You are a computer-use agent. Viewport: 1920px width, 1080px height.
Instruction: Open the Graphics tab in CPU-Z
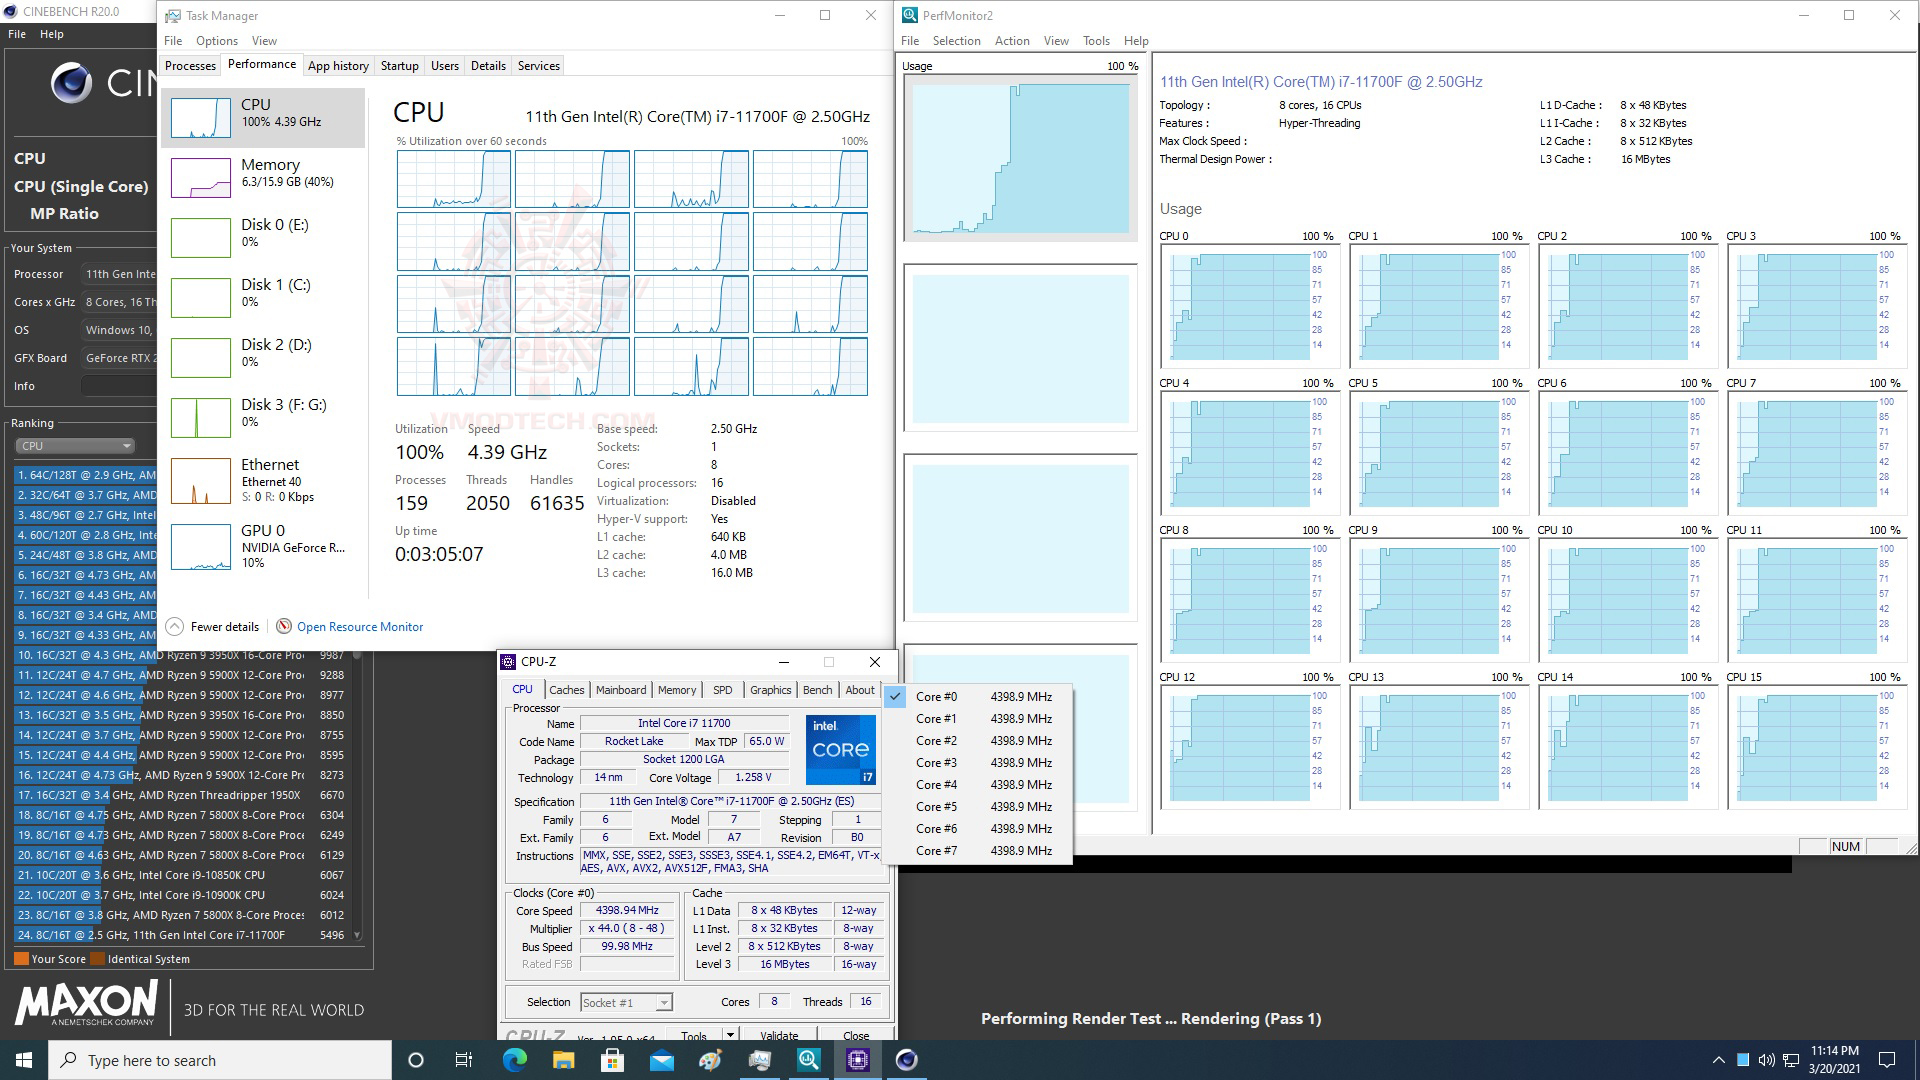pos(770,690)
